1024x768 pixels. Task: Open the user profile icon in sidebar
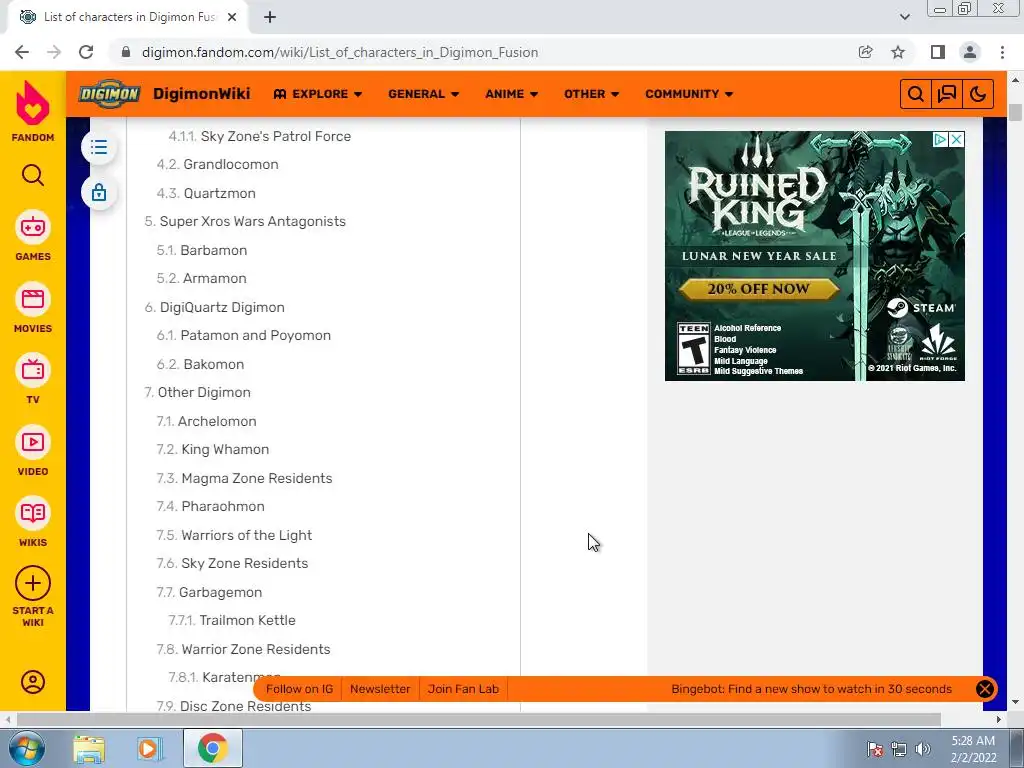pyautogui.click(x=33, y=682)
